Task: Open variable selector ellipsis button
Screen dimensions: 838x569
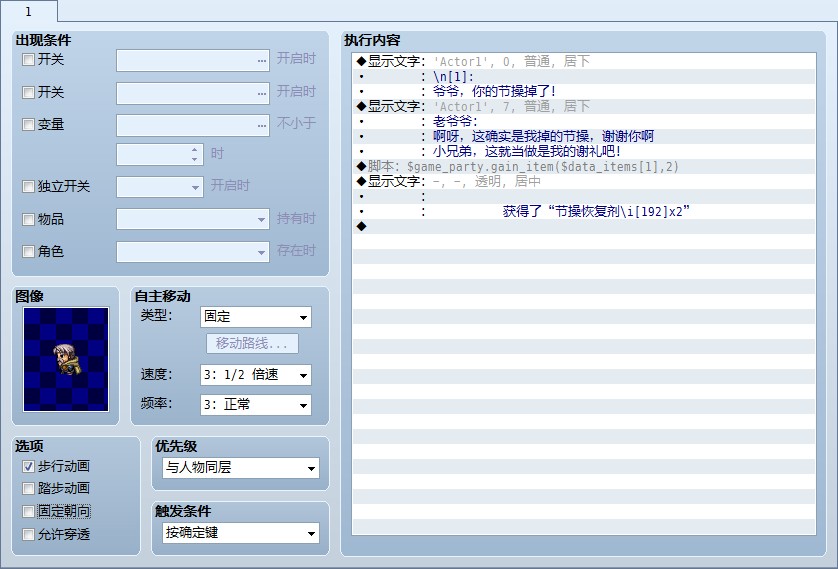Action: coord(261,126)
